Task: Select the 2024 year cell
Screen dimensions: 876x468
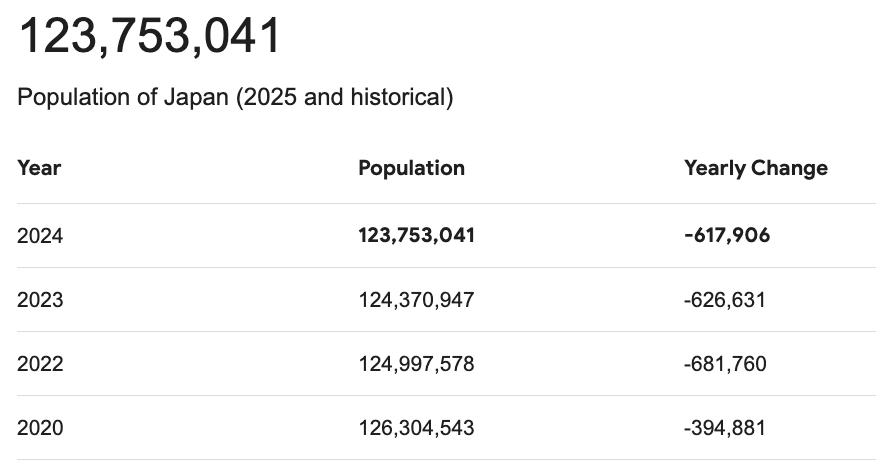Action: tap(40, 236)
